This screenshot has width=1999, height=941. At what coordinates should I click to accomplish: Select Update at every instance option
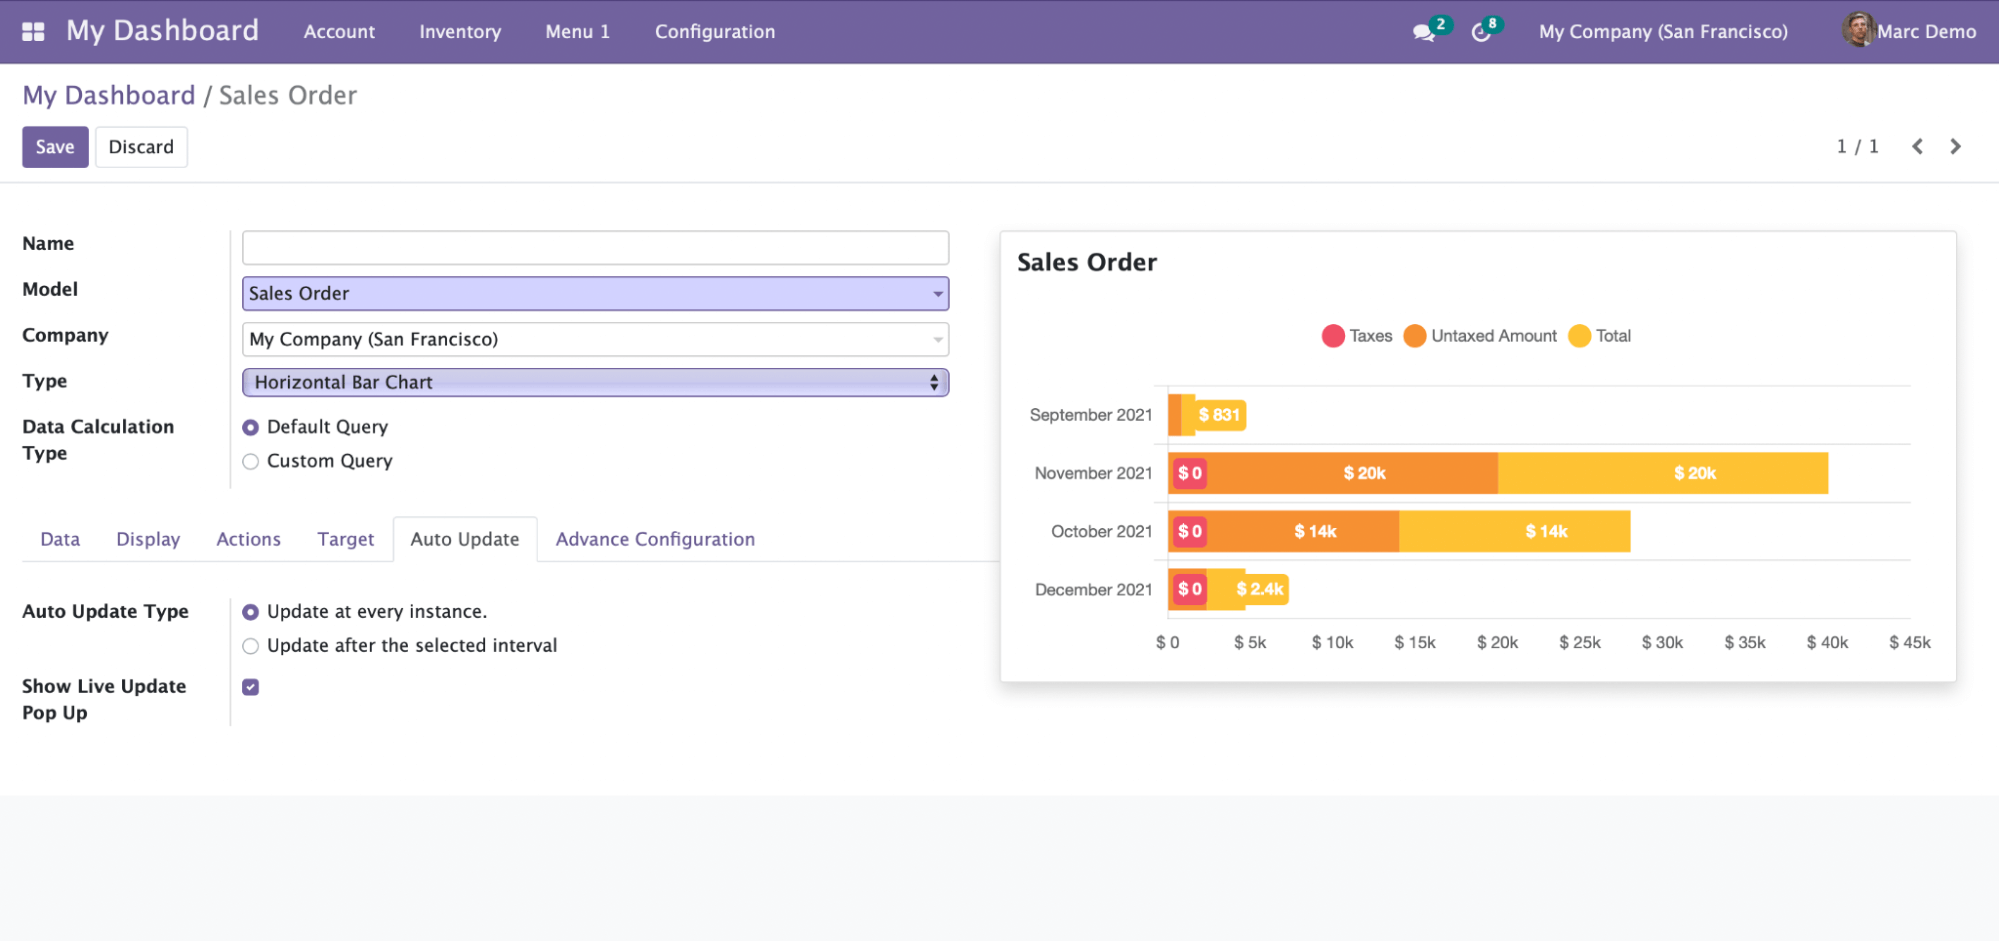[251, 612]
